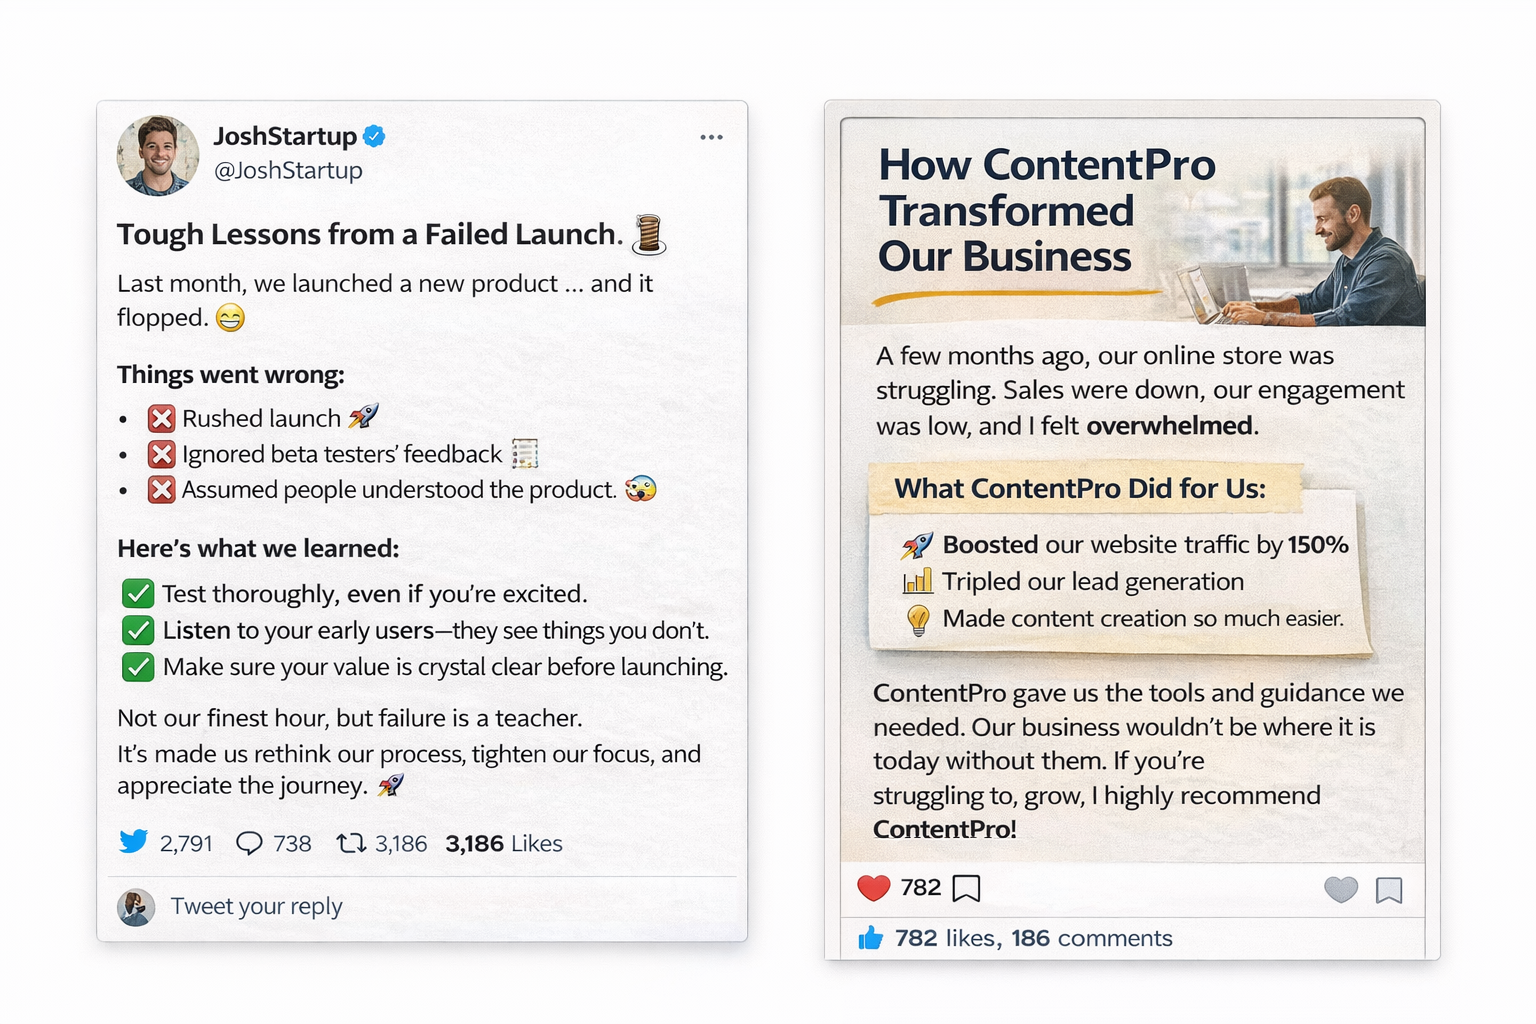
Task: Click the red heart icon on the ContentPro post
Action: pyautogui.click(x=874, y=886)
